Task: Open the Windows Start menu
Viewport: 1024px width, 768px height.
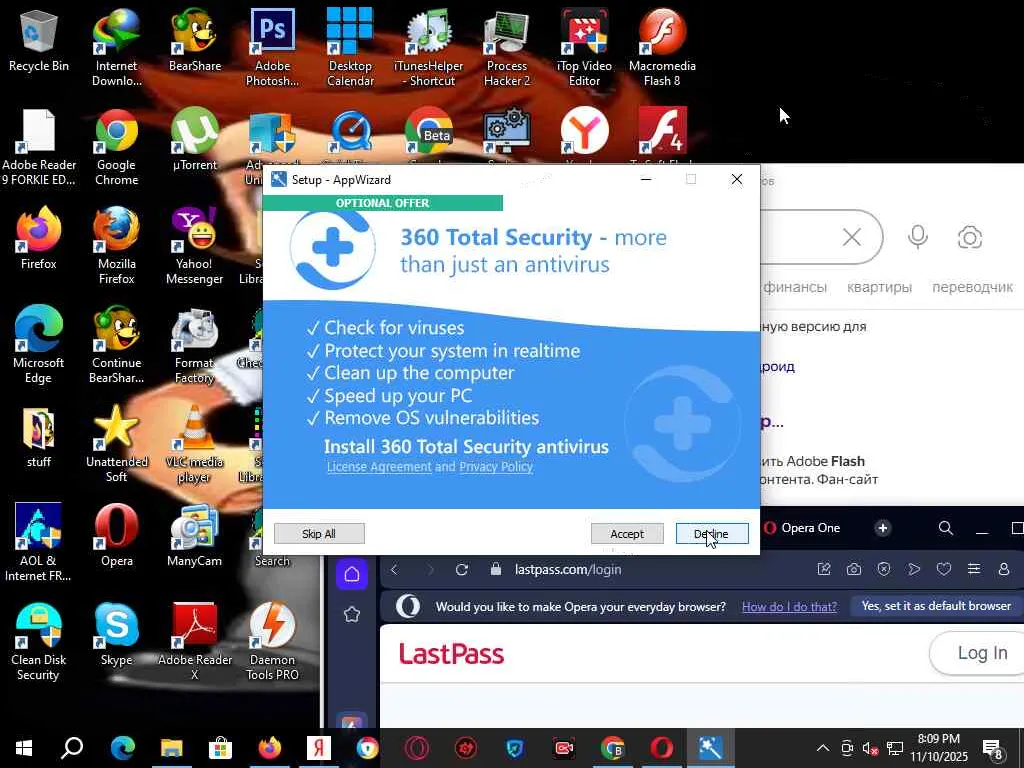Action: [24, 748]
